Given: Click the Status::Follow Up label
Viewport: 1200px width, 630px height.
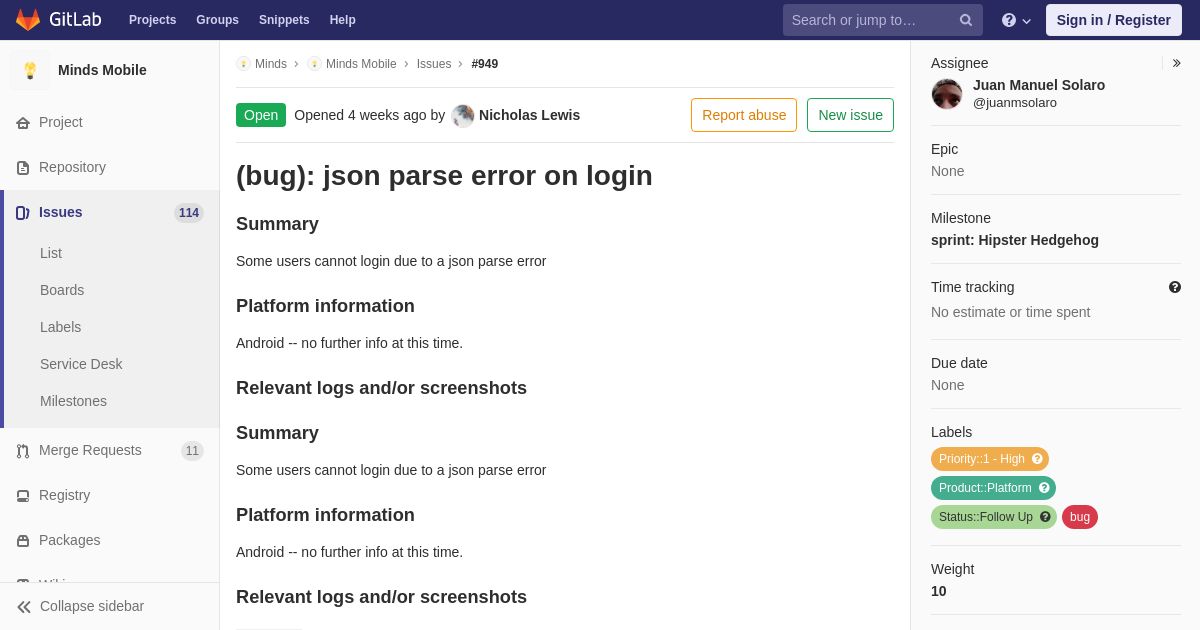Looking at the screenshot, I should tap(994, 517).
